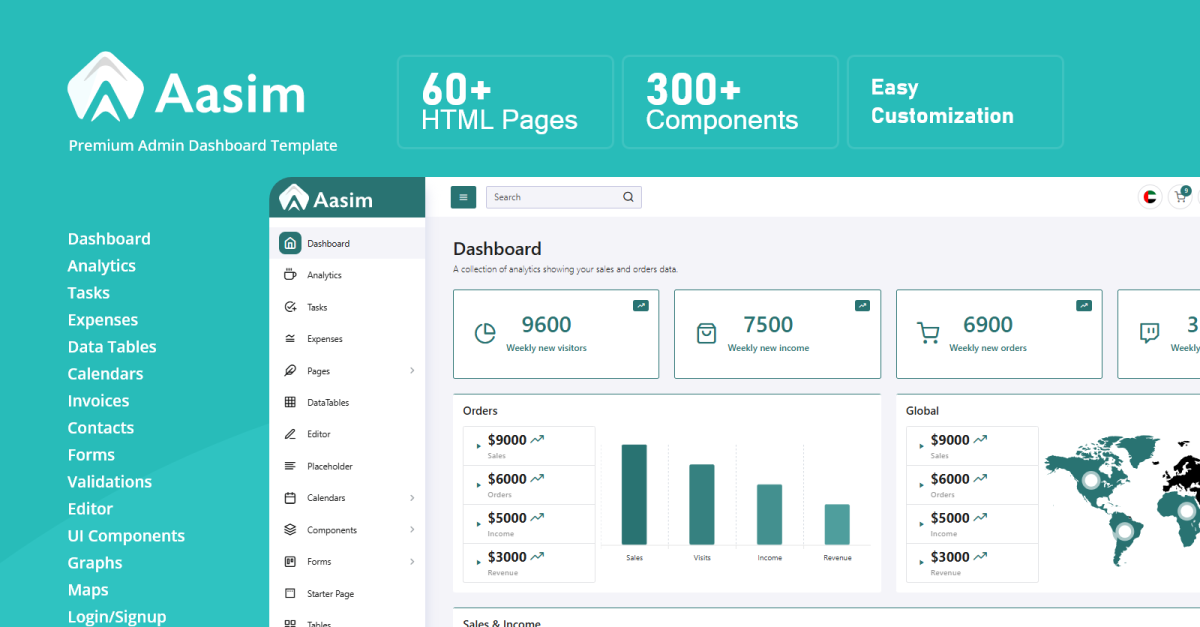Image resolution: width=1200 pixels, height=627 pixels.
Task: Expand the Calendars submenu chevron
Action: point(412,498)
